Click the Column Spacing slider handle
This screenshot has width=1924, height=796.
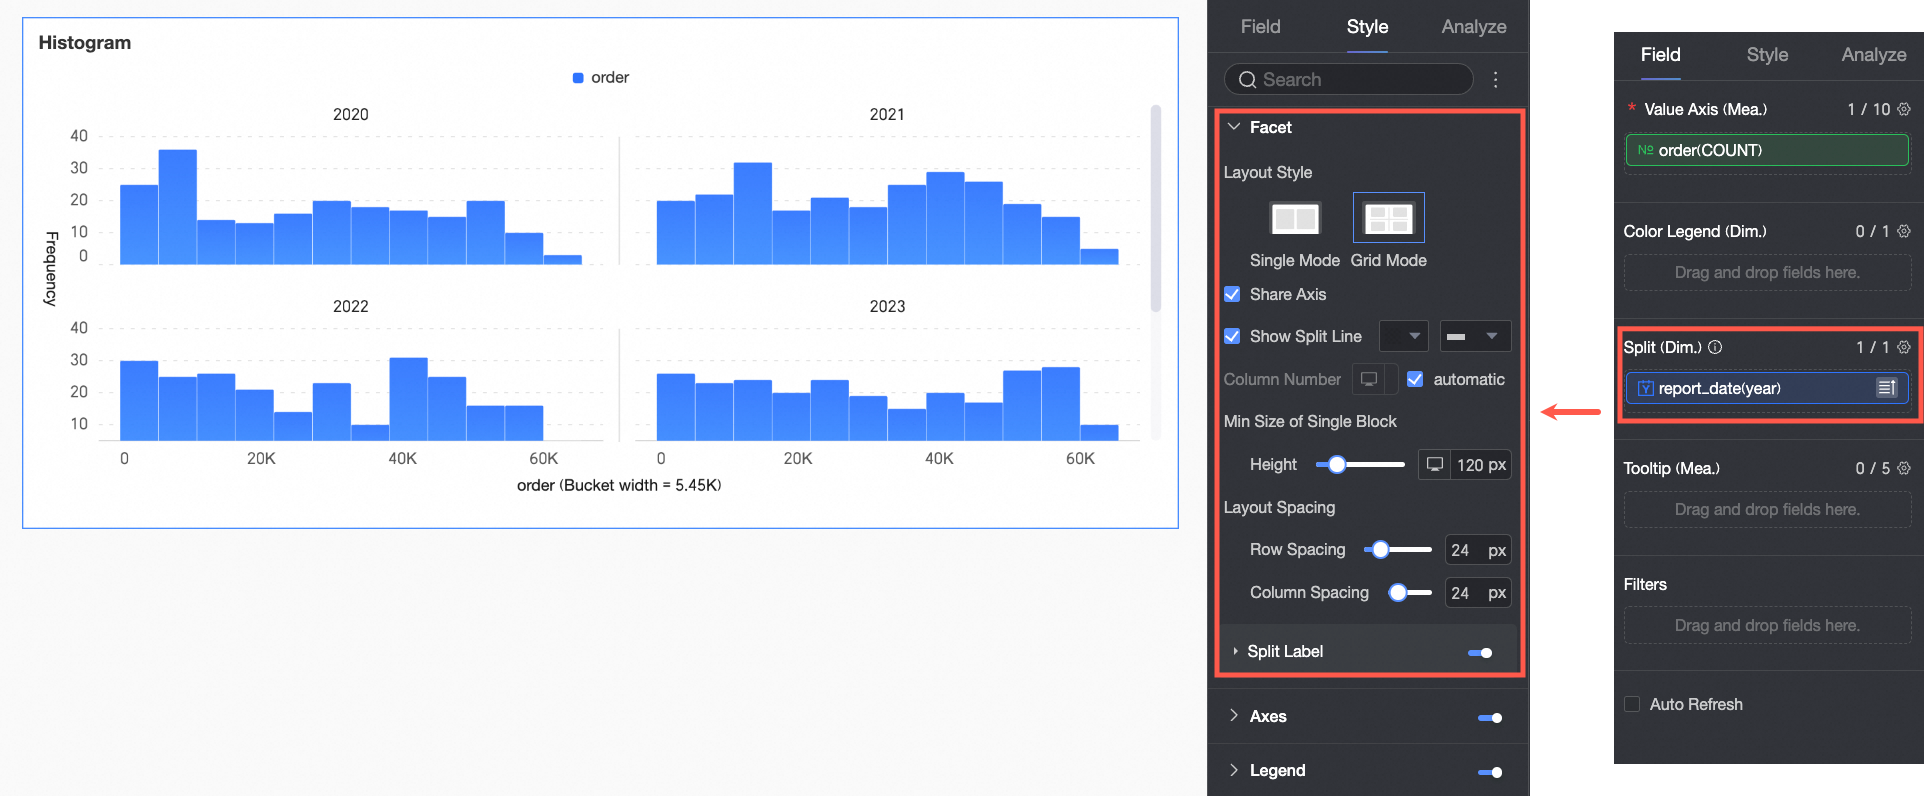[1398, 592]
